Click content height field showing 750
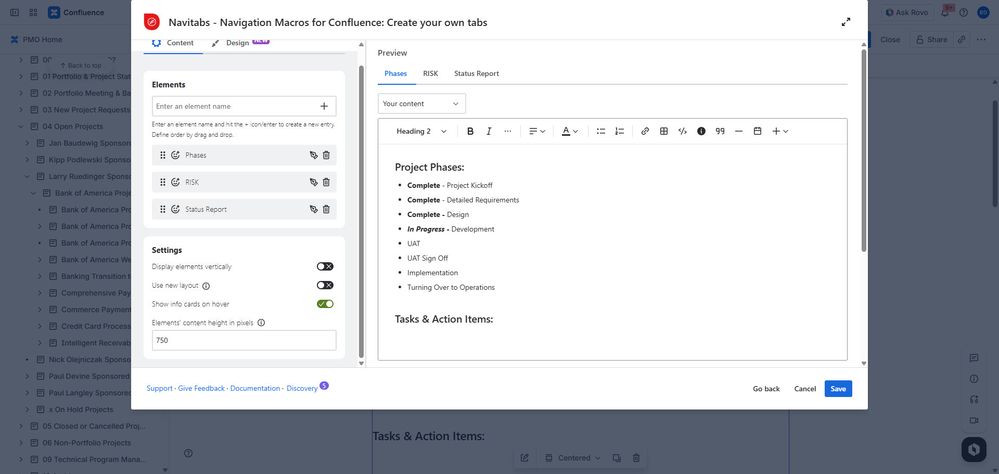 tap(244, 340)
